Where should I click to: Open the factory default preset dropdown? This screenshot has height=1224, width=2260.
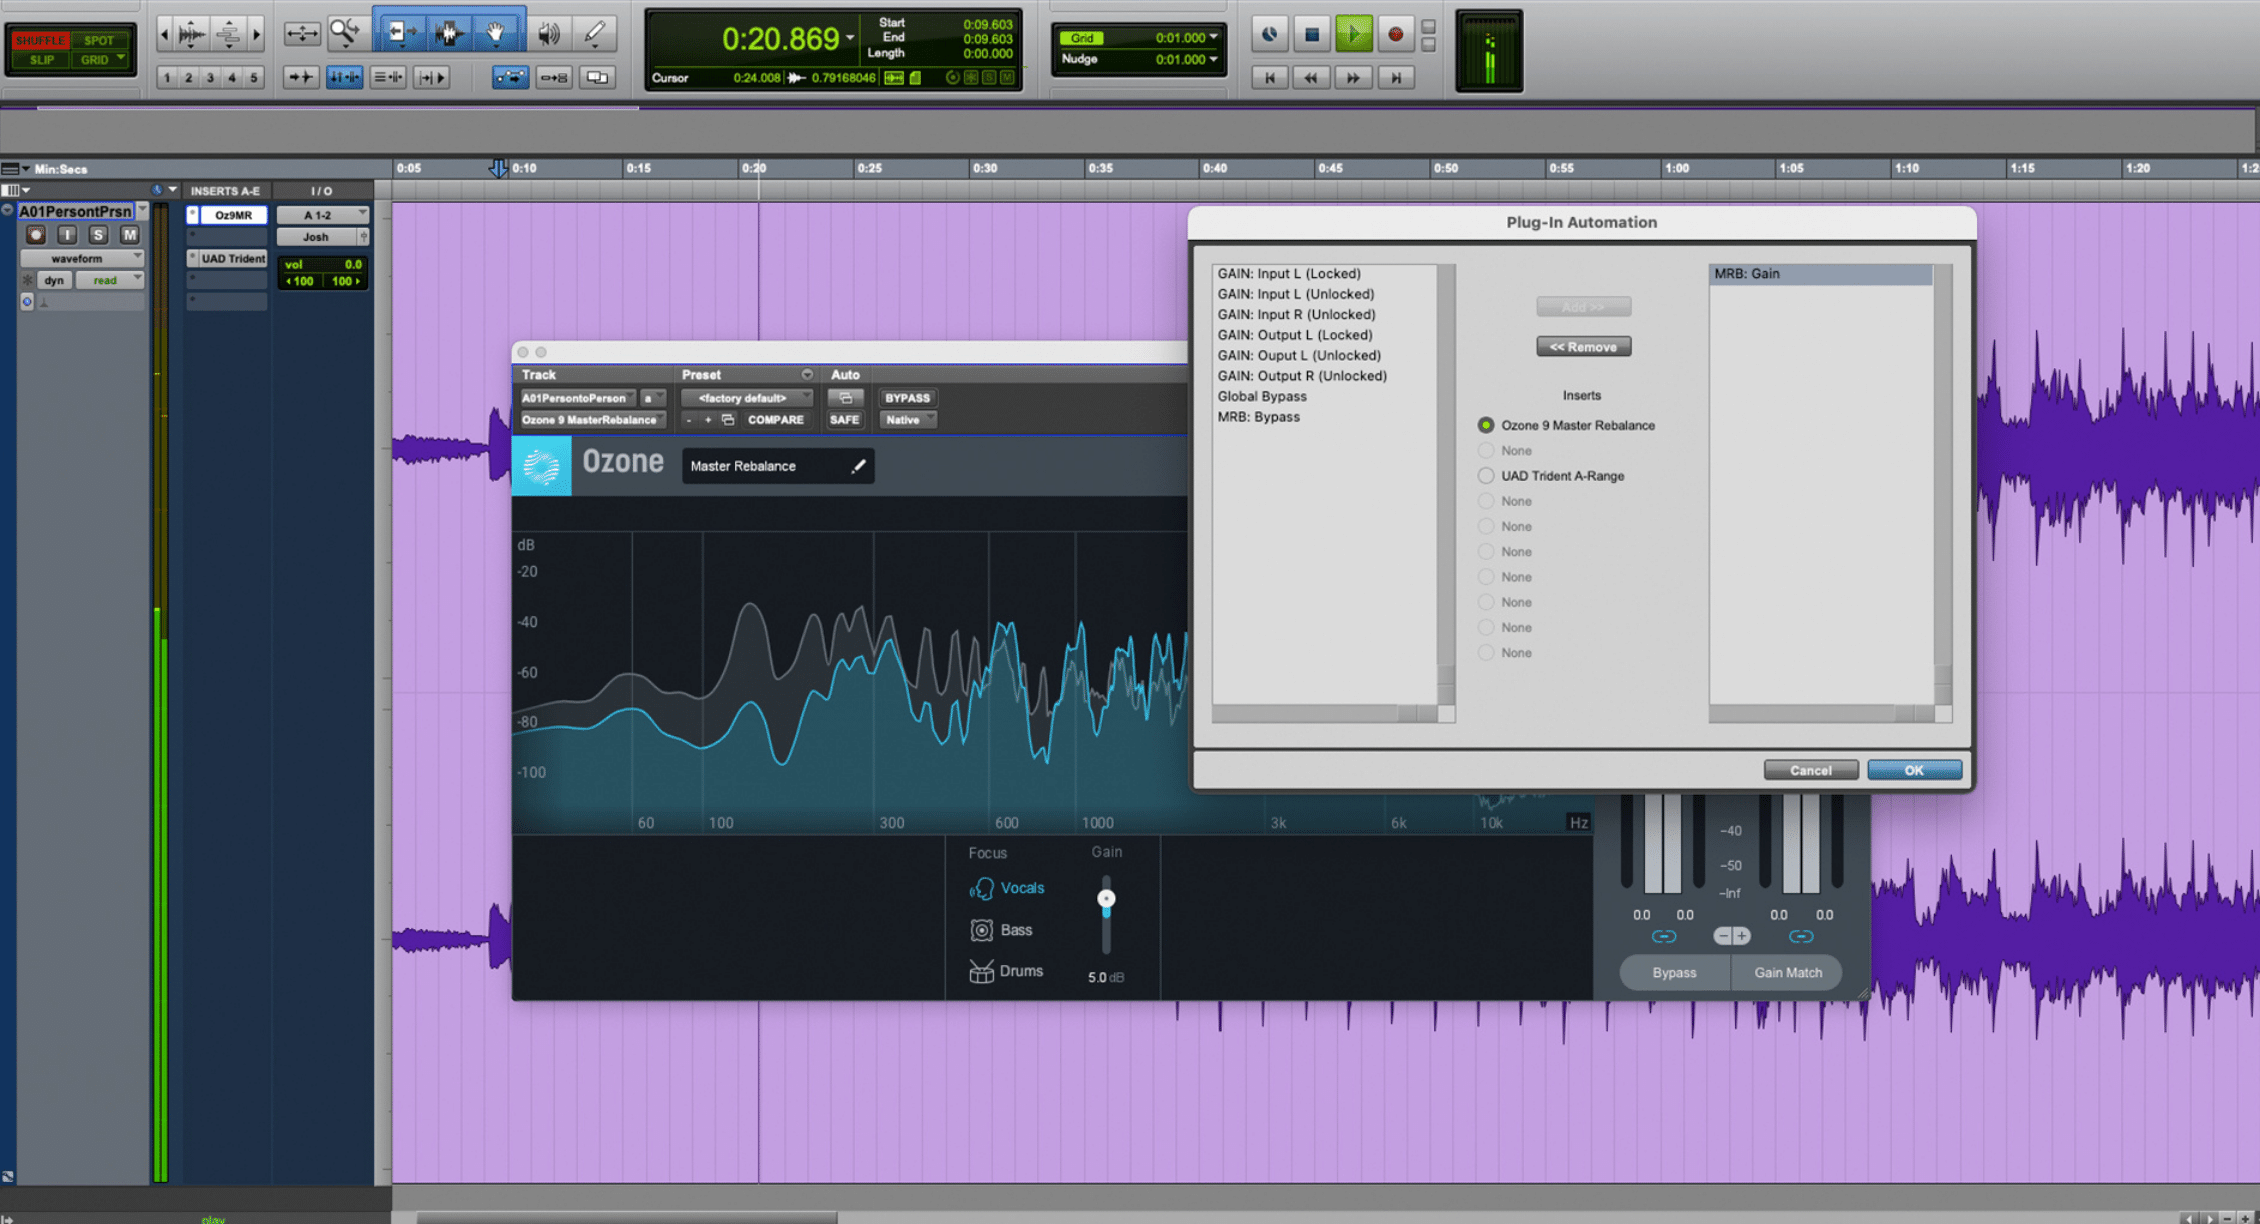(x=746, y=398)
